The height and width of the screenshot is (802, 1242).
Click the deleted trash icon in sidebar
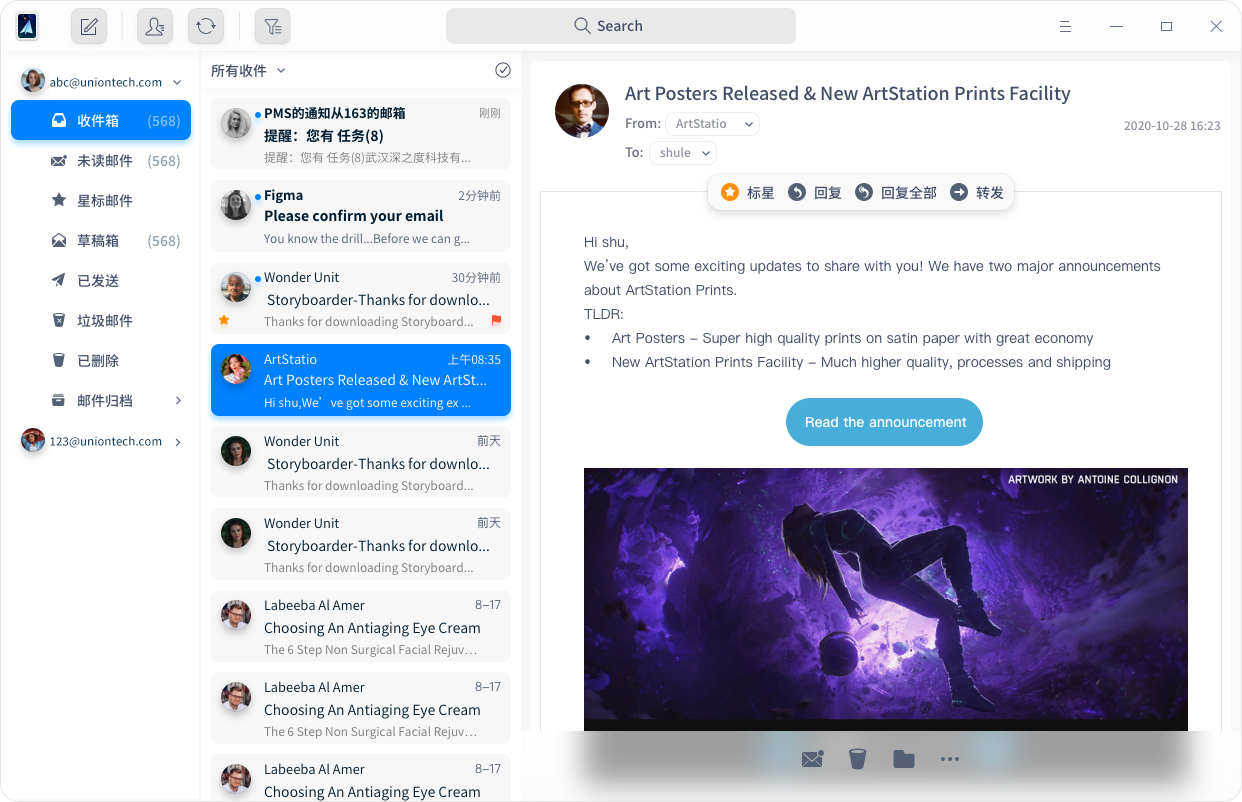pos(59,361)
